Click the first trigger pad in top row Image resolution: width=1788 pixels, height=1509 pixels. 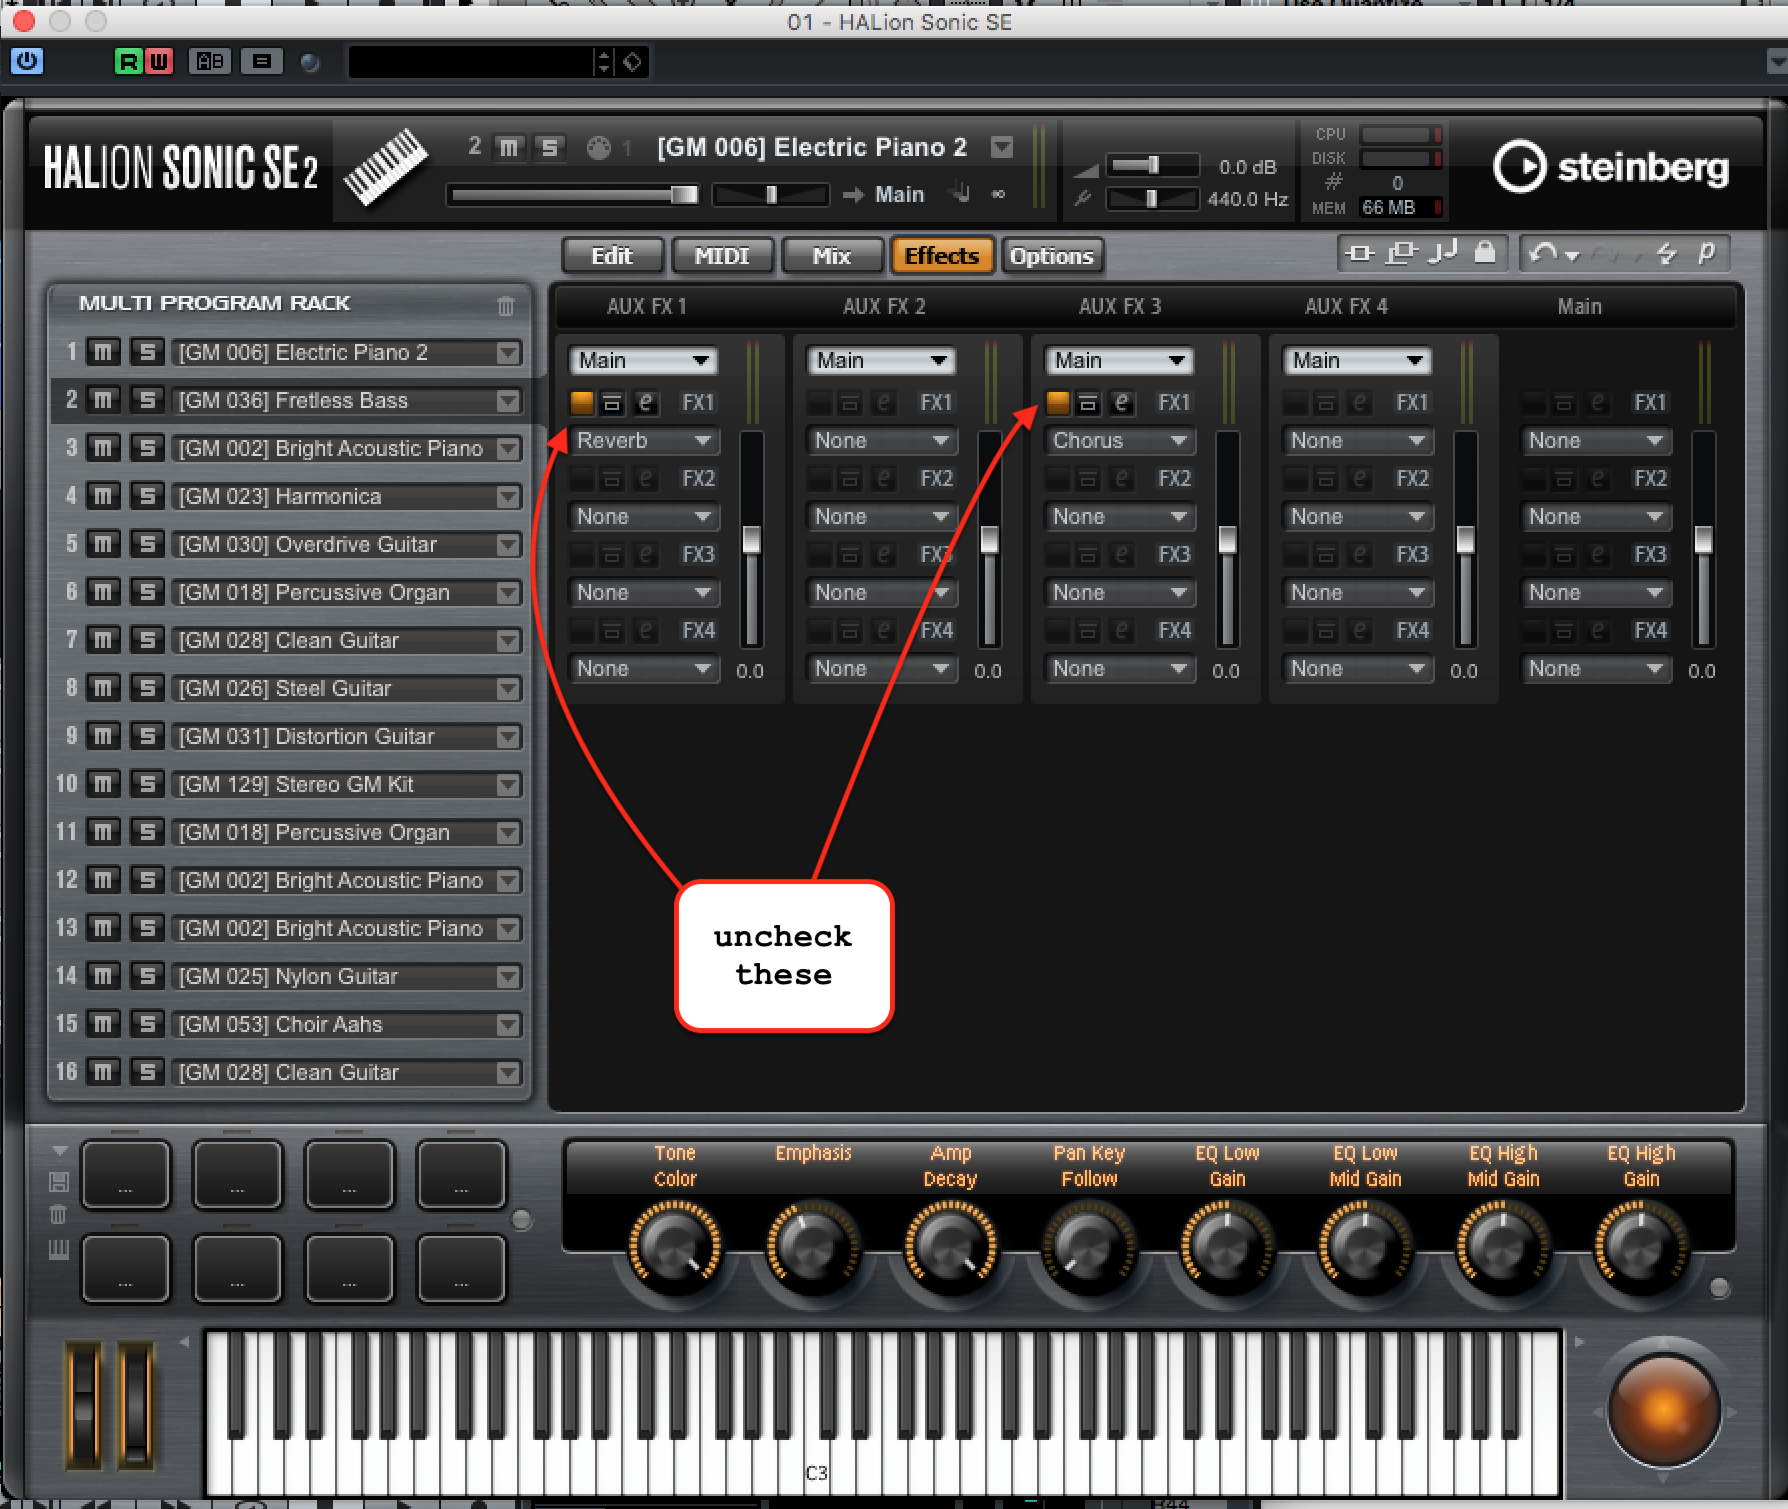[x=126, y=1173]
